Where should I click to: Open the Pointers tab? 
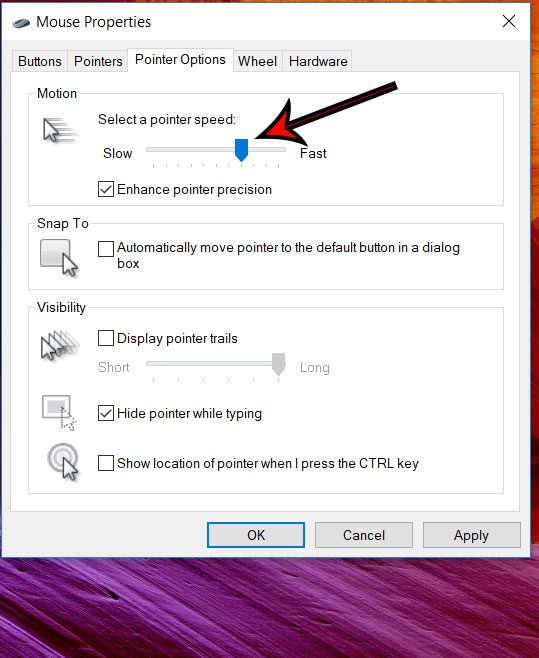coord(98,61)
